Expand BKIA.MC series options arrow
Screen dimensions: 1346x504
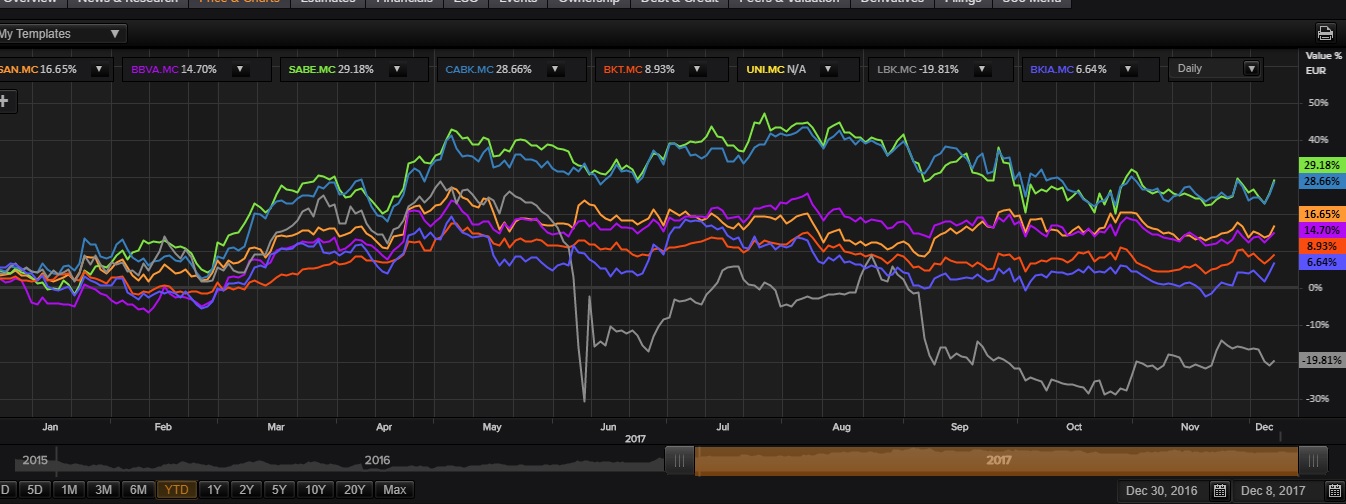click(x=1130, y=69)
